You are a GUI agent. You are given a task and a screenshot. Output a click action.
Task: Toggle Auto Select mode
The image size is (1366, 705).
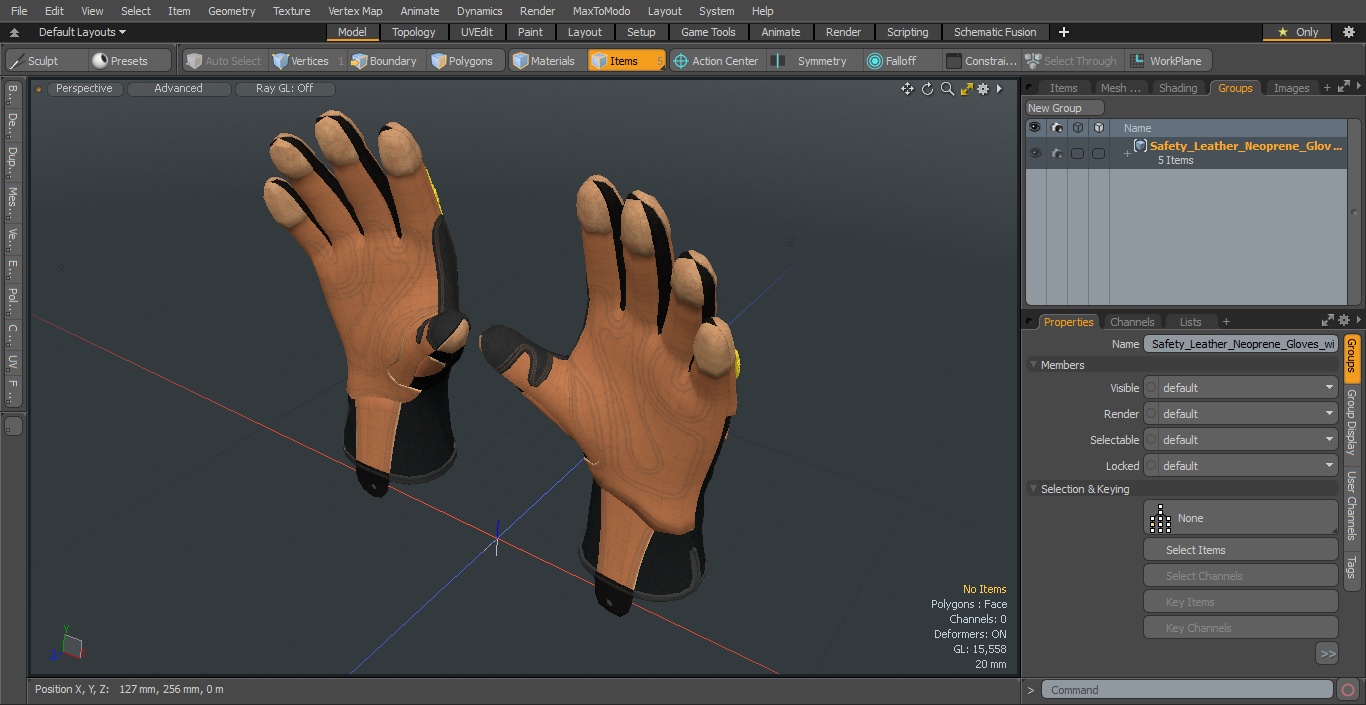[x=223, y=61]
